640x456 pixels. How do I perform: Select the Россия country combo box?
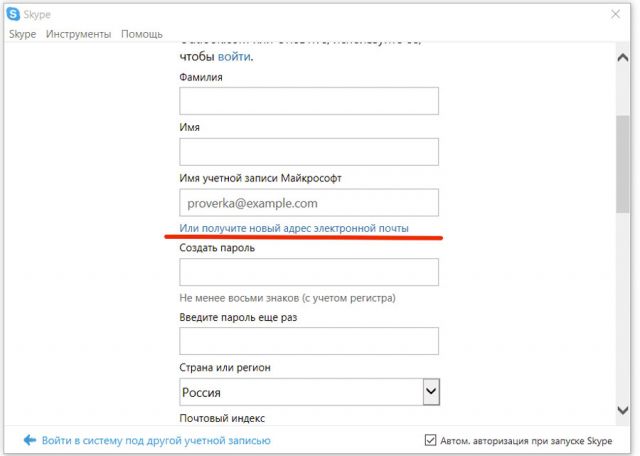309,392
